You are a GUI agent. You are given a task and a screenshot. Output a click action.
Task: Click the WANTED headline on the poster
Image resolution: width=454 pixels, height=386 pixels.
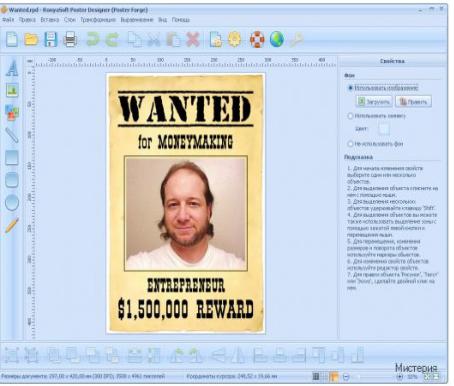tap(185, 109)
